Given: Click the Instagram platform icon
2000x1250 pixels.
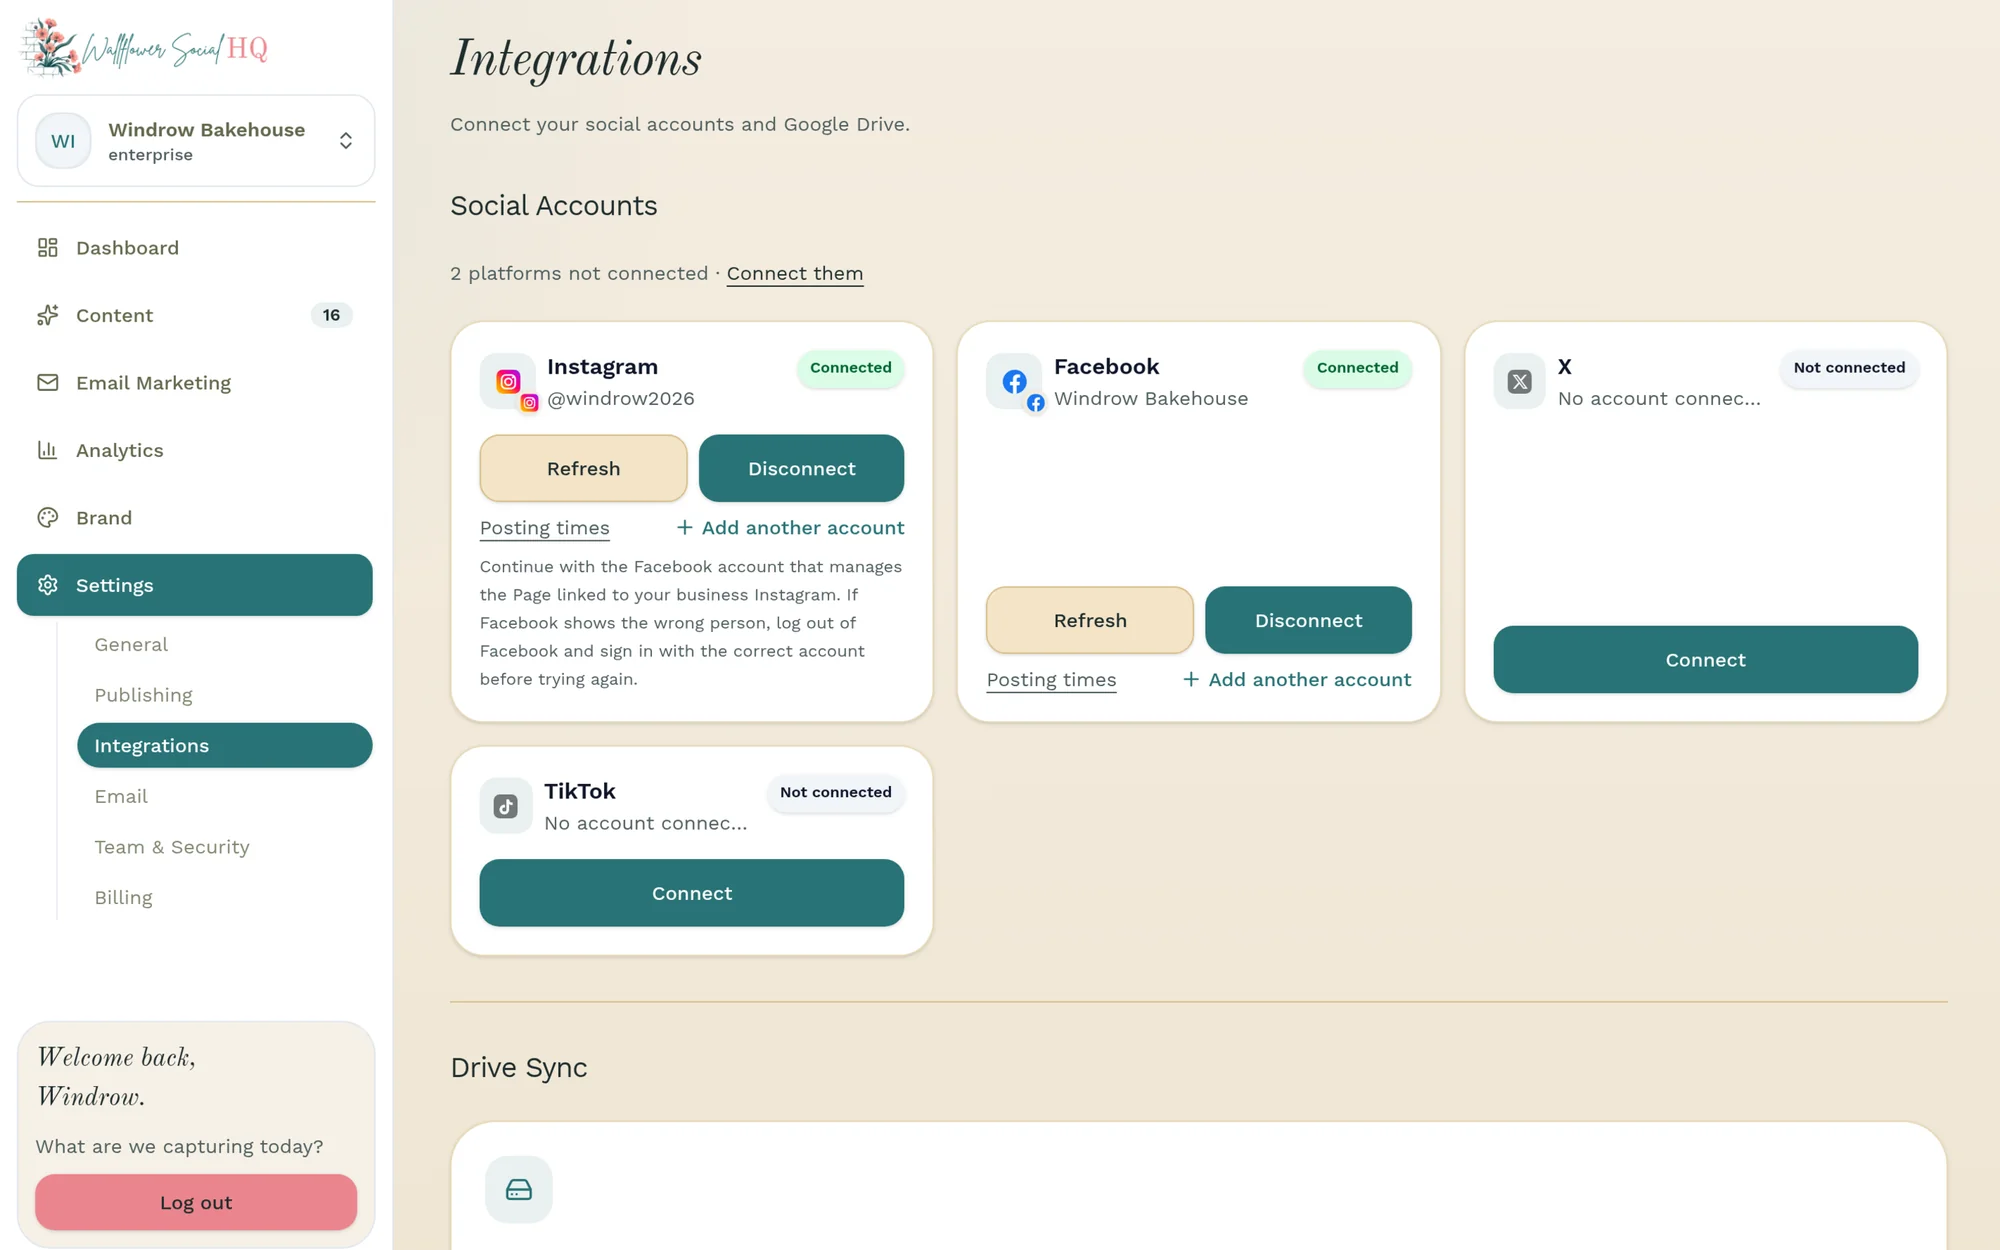Looking at the screenshot, I should coord(508,381).
